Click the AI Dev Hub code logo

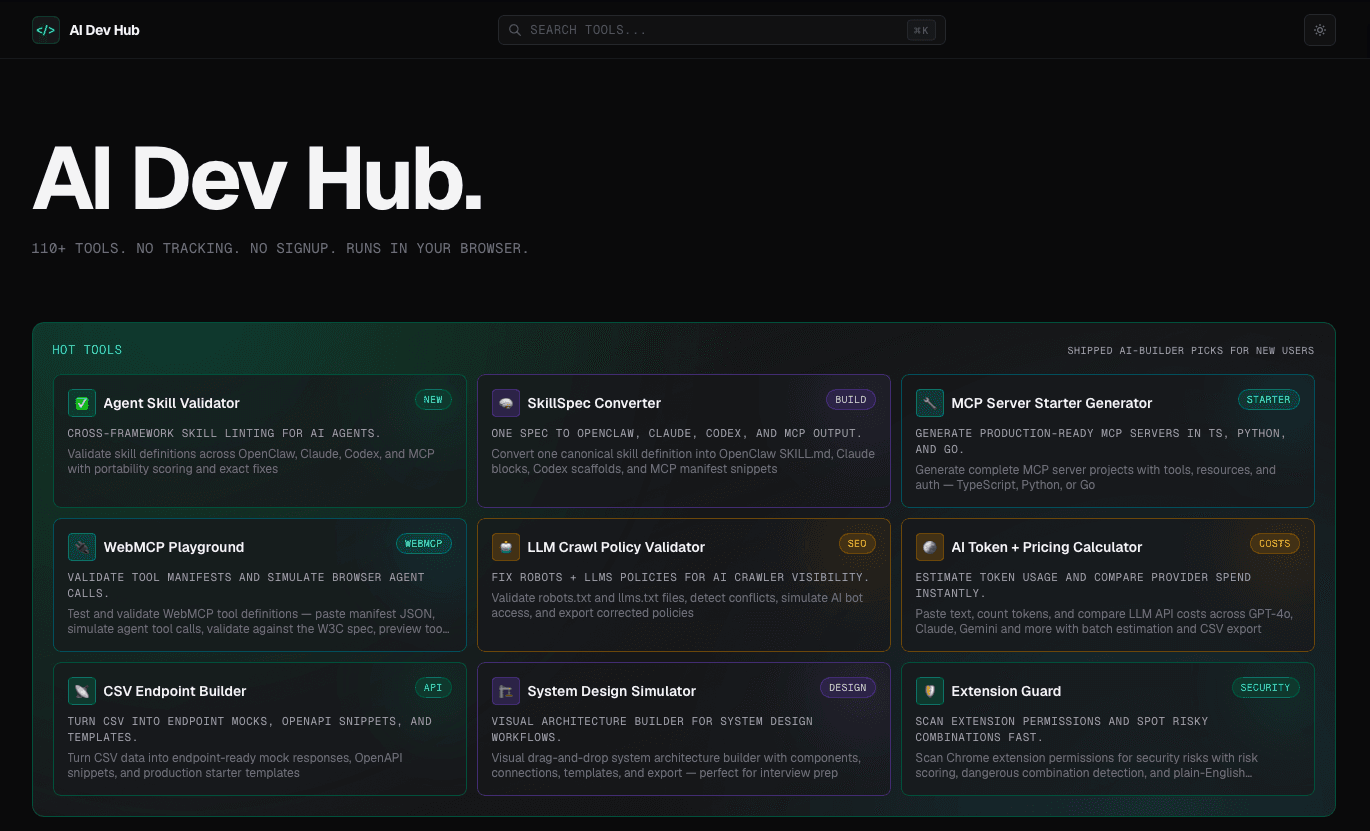[46, 30]
